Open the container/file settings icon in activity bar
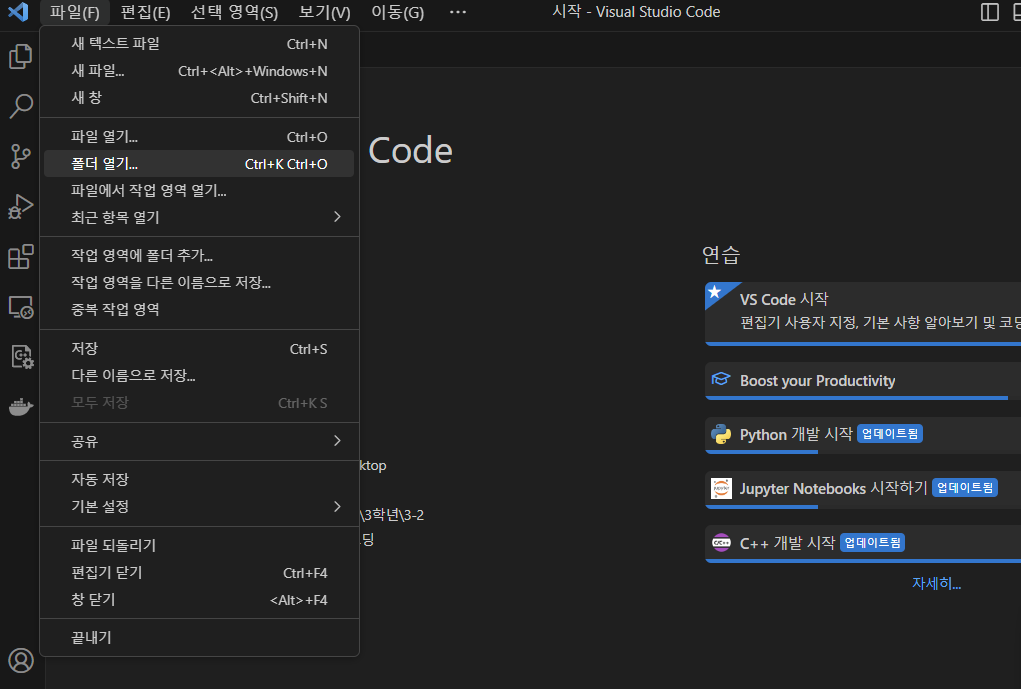 click(21, 357)
